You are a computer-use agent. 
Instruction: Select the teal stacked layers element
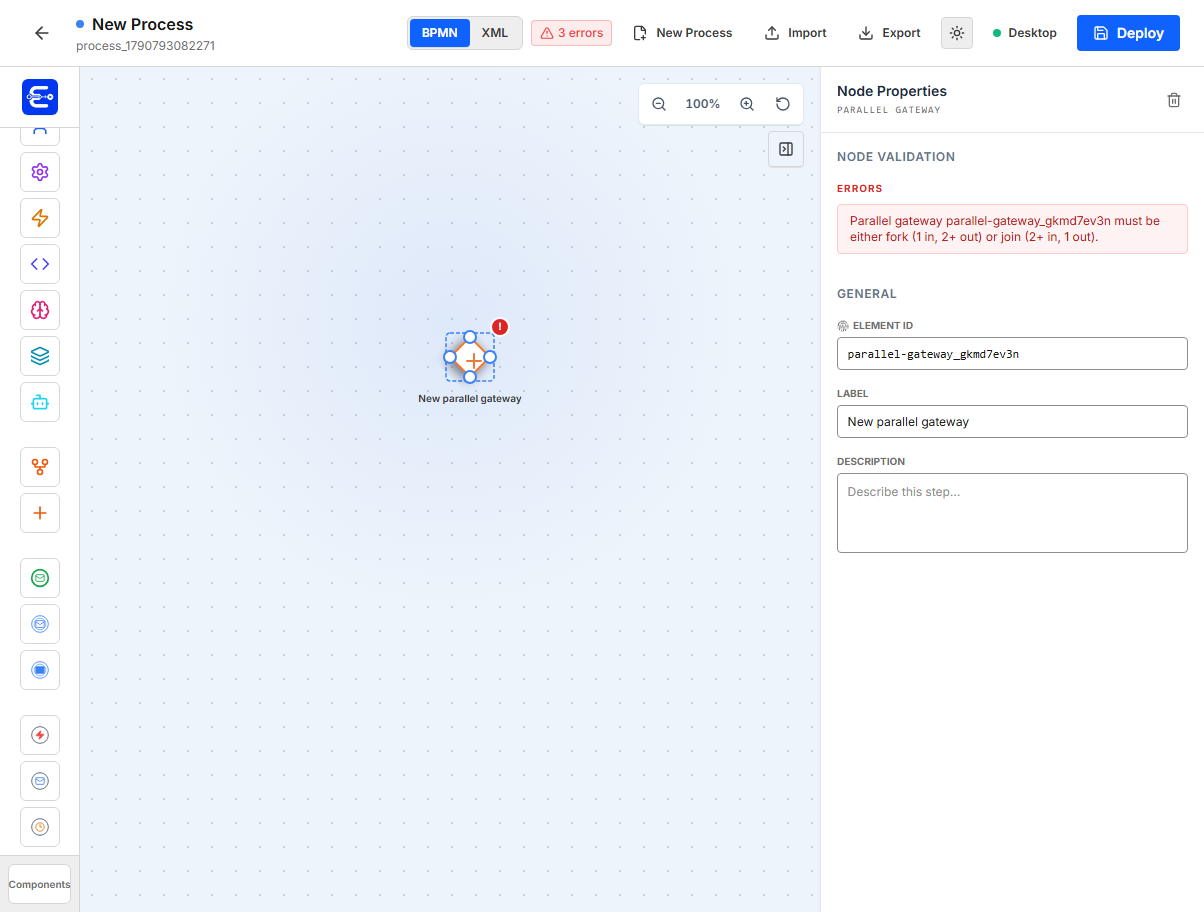coord(40,356)
